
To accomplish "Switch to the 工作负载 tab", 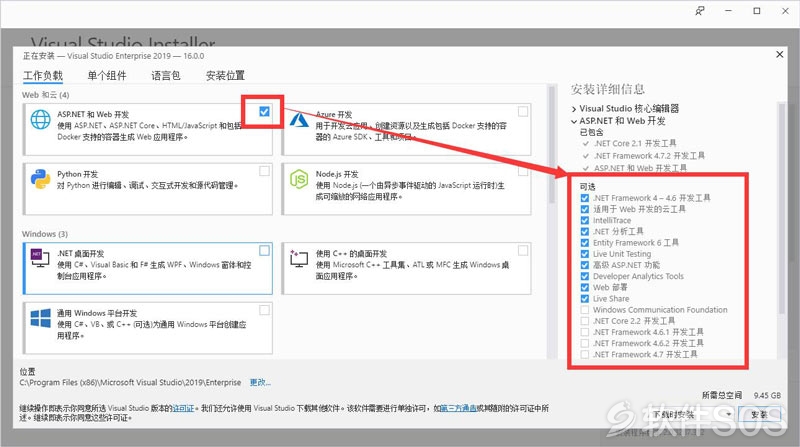I will [x=43, y=76].
